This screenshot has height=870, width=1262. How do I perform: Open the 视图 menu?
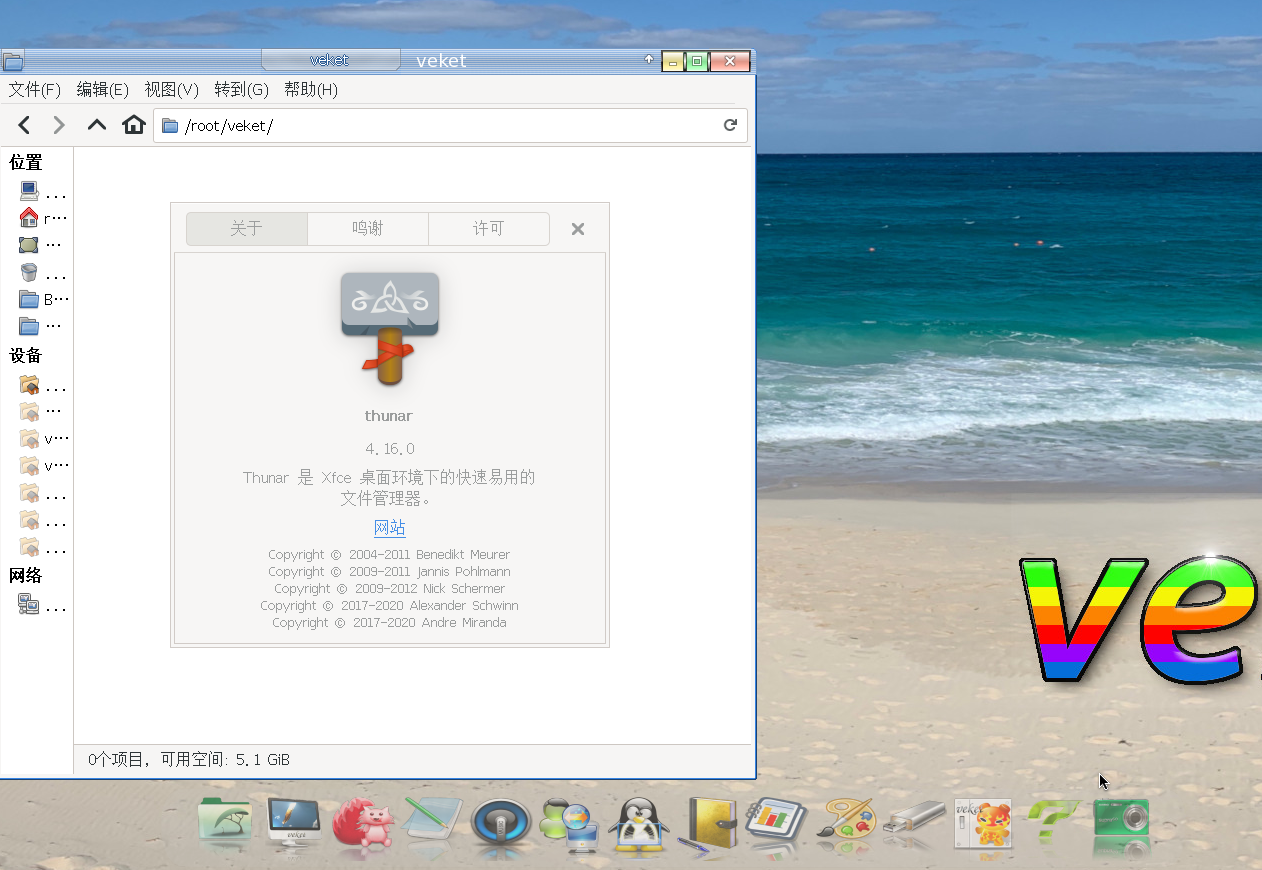click(x=170, y=89)
